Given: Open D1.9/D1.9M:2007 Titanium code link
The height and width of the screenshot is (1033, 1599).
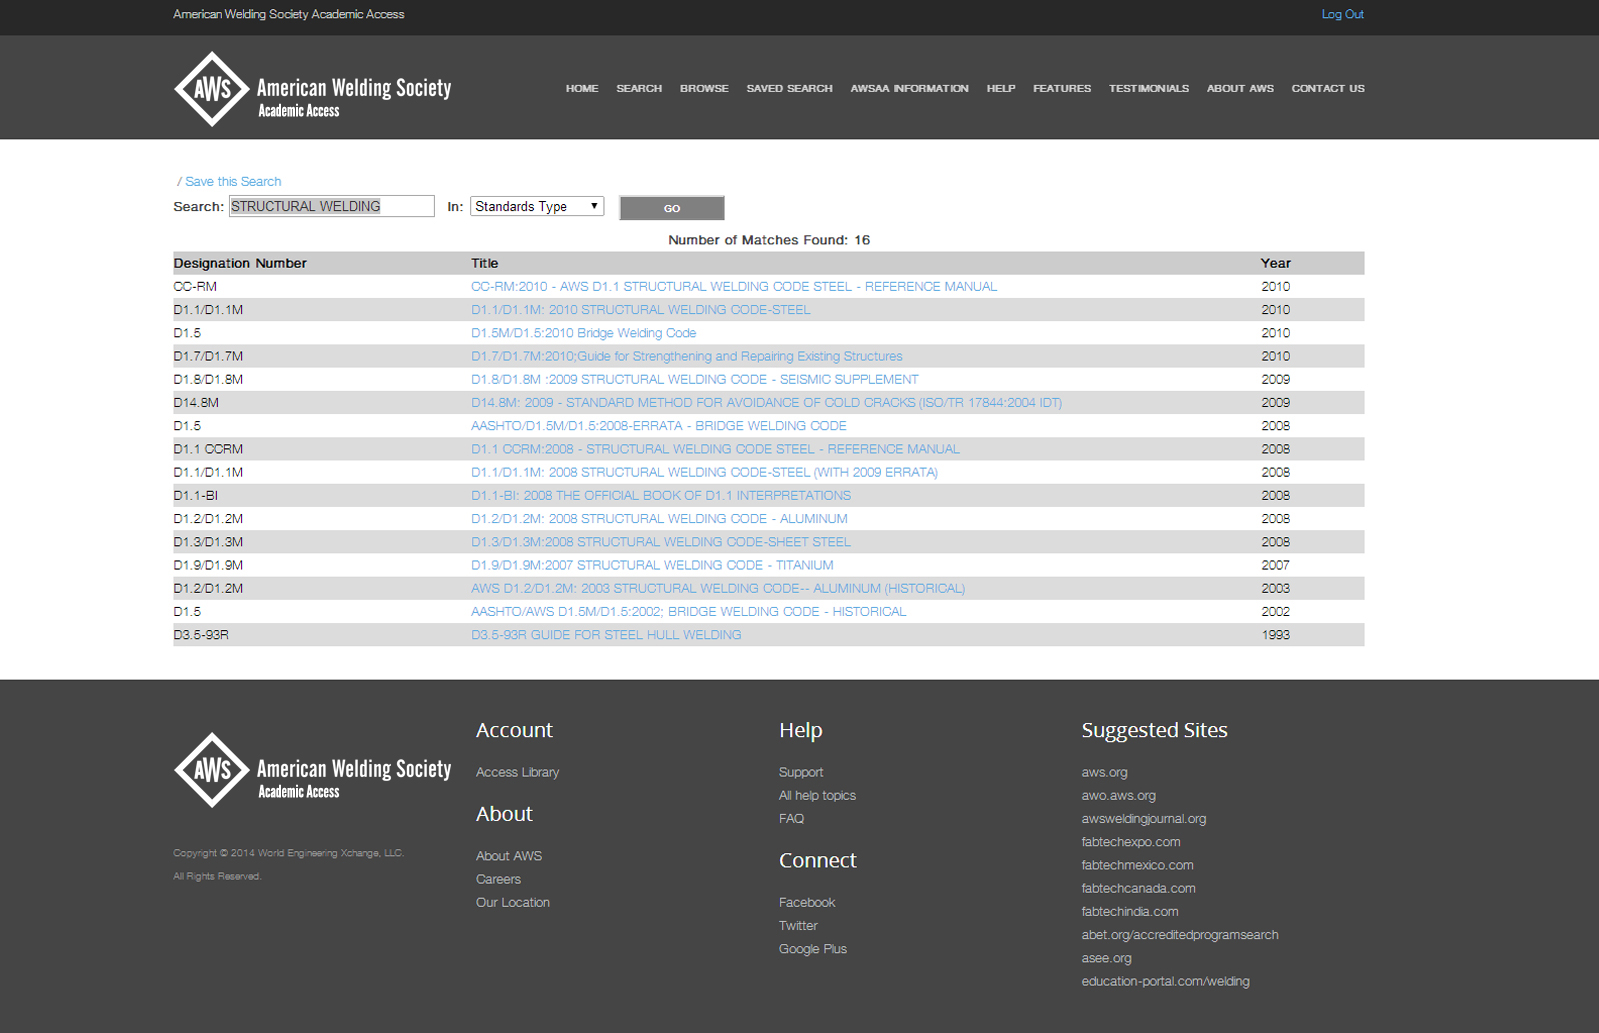Looking at the screenshot, I should tap(652, 565).
